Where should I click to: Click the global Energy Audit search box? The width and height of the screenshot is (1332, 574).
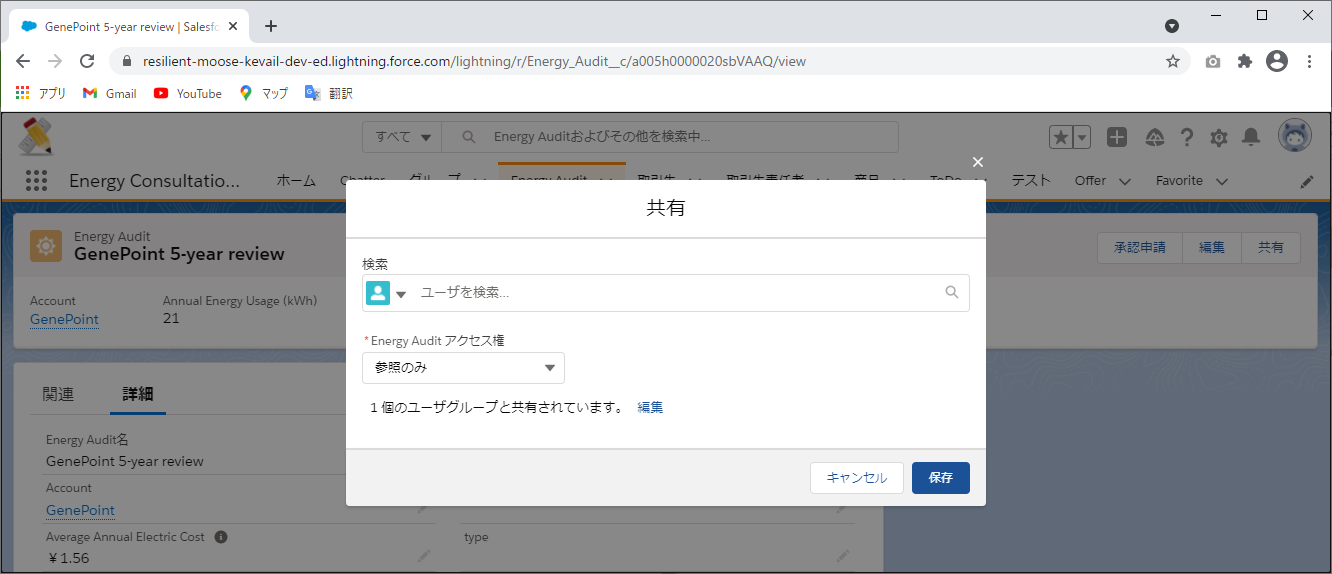coord(670,137)
